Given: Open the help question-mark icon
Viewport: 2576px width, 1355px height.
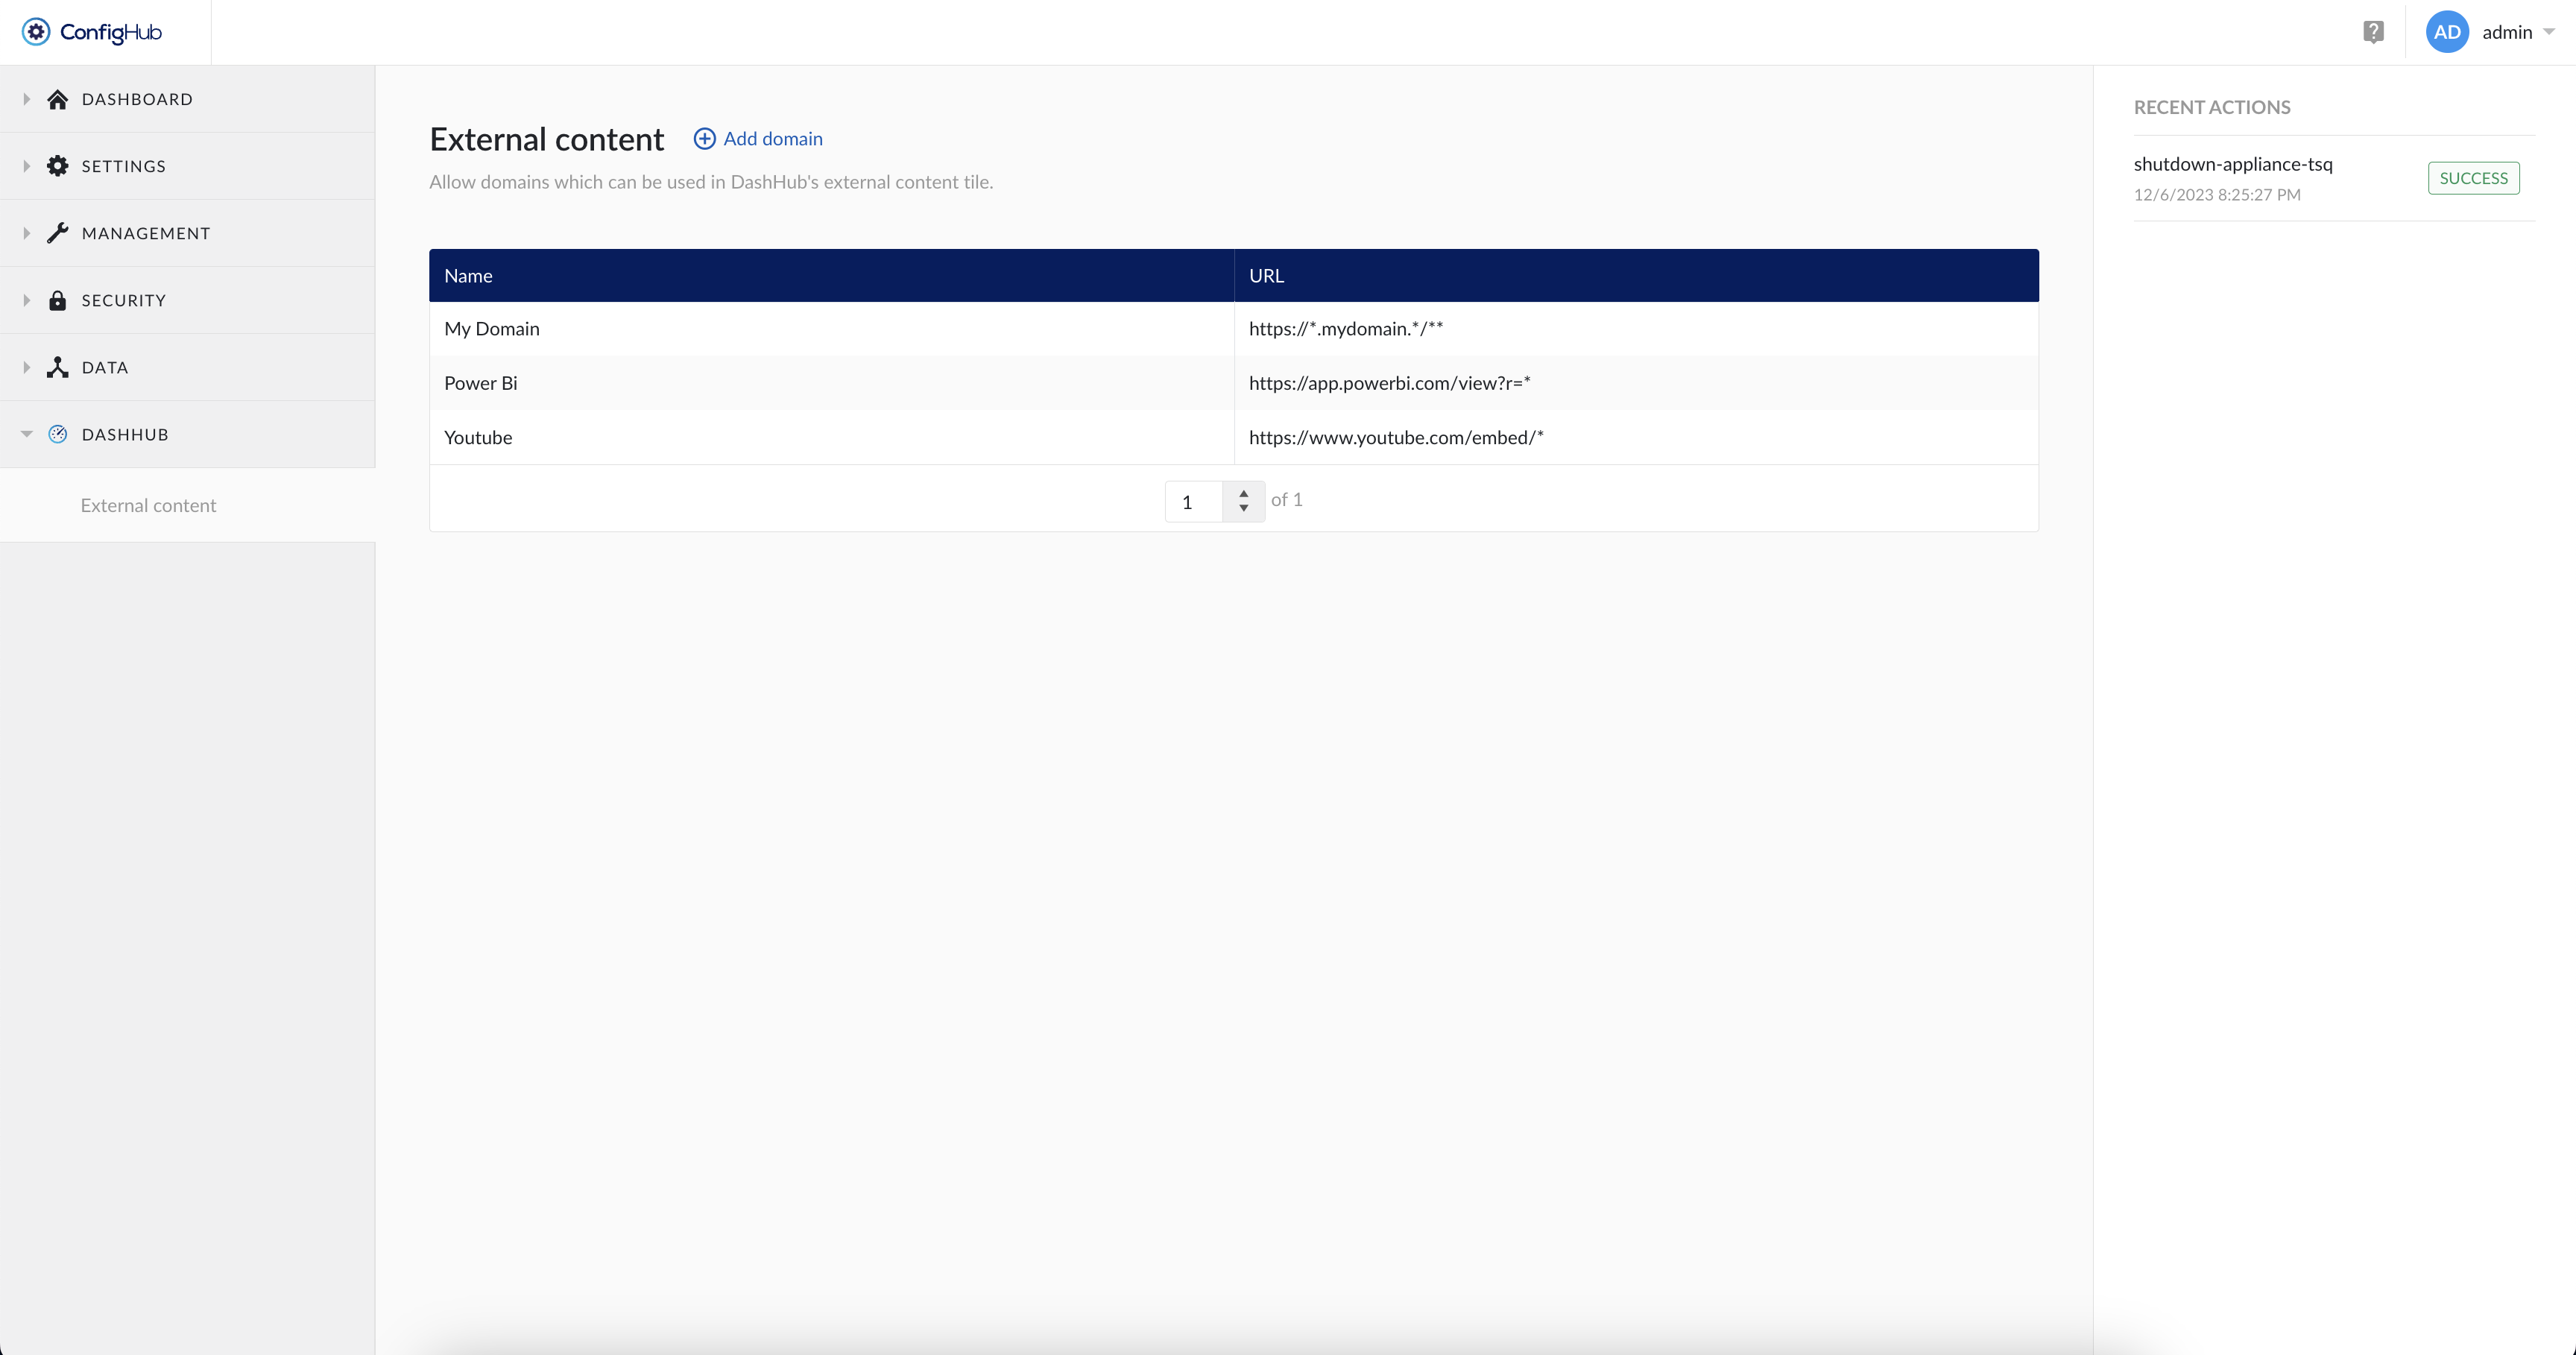Looking at the screenshot, I should [2374, 31].
